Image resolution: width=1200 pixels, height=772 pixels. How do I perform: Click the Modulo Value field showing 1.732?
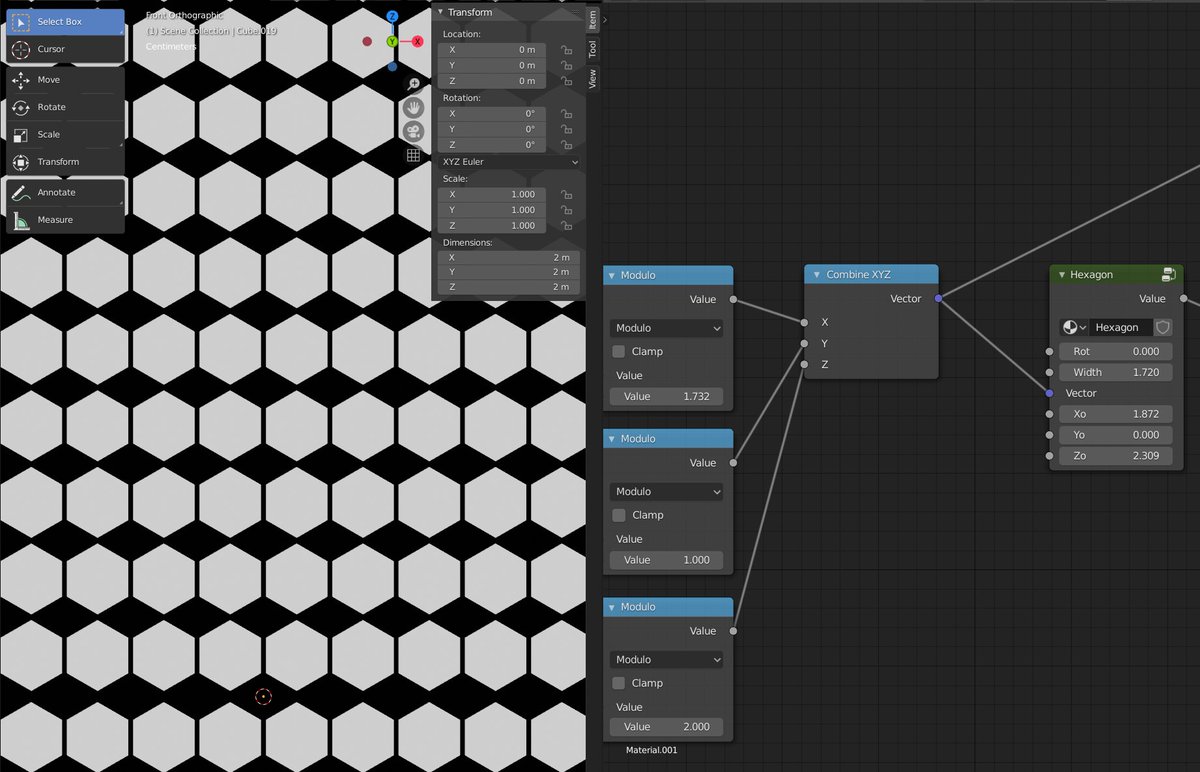666,396
